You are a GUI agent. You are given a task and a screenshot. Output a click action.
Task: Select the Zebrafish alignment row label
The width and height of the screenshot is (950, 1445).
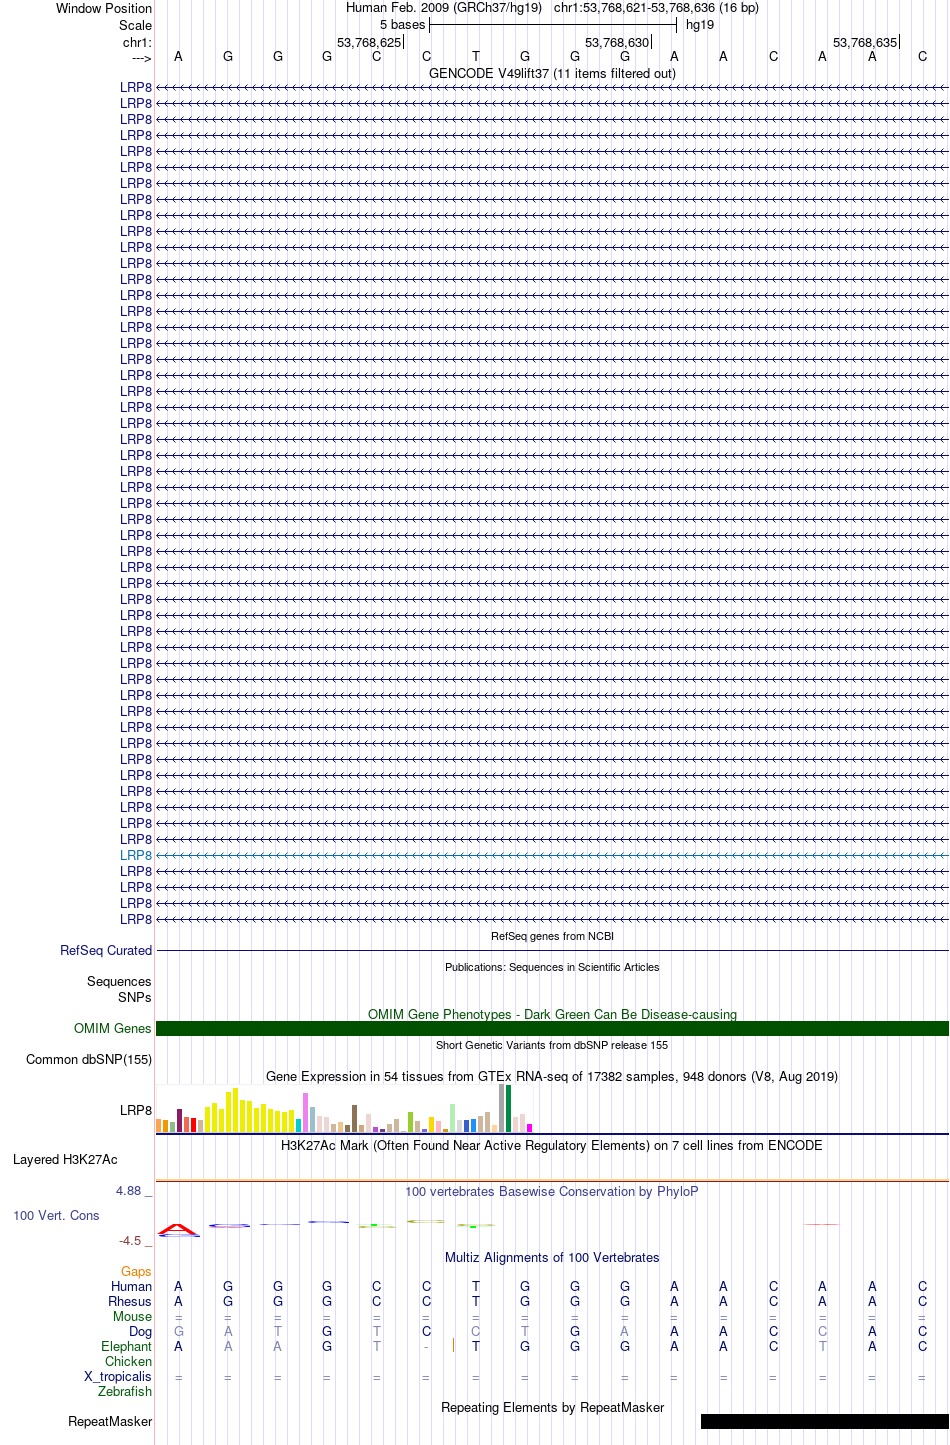pyautogui.click(x=125, y=1391)
